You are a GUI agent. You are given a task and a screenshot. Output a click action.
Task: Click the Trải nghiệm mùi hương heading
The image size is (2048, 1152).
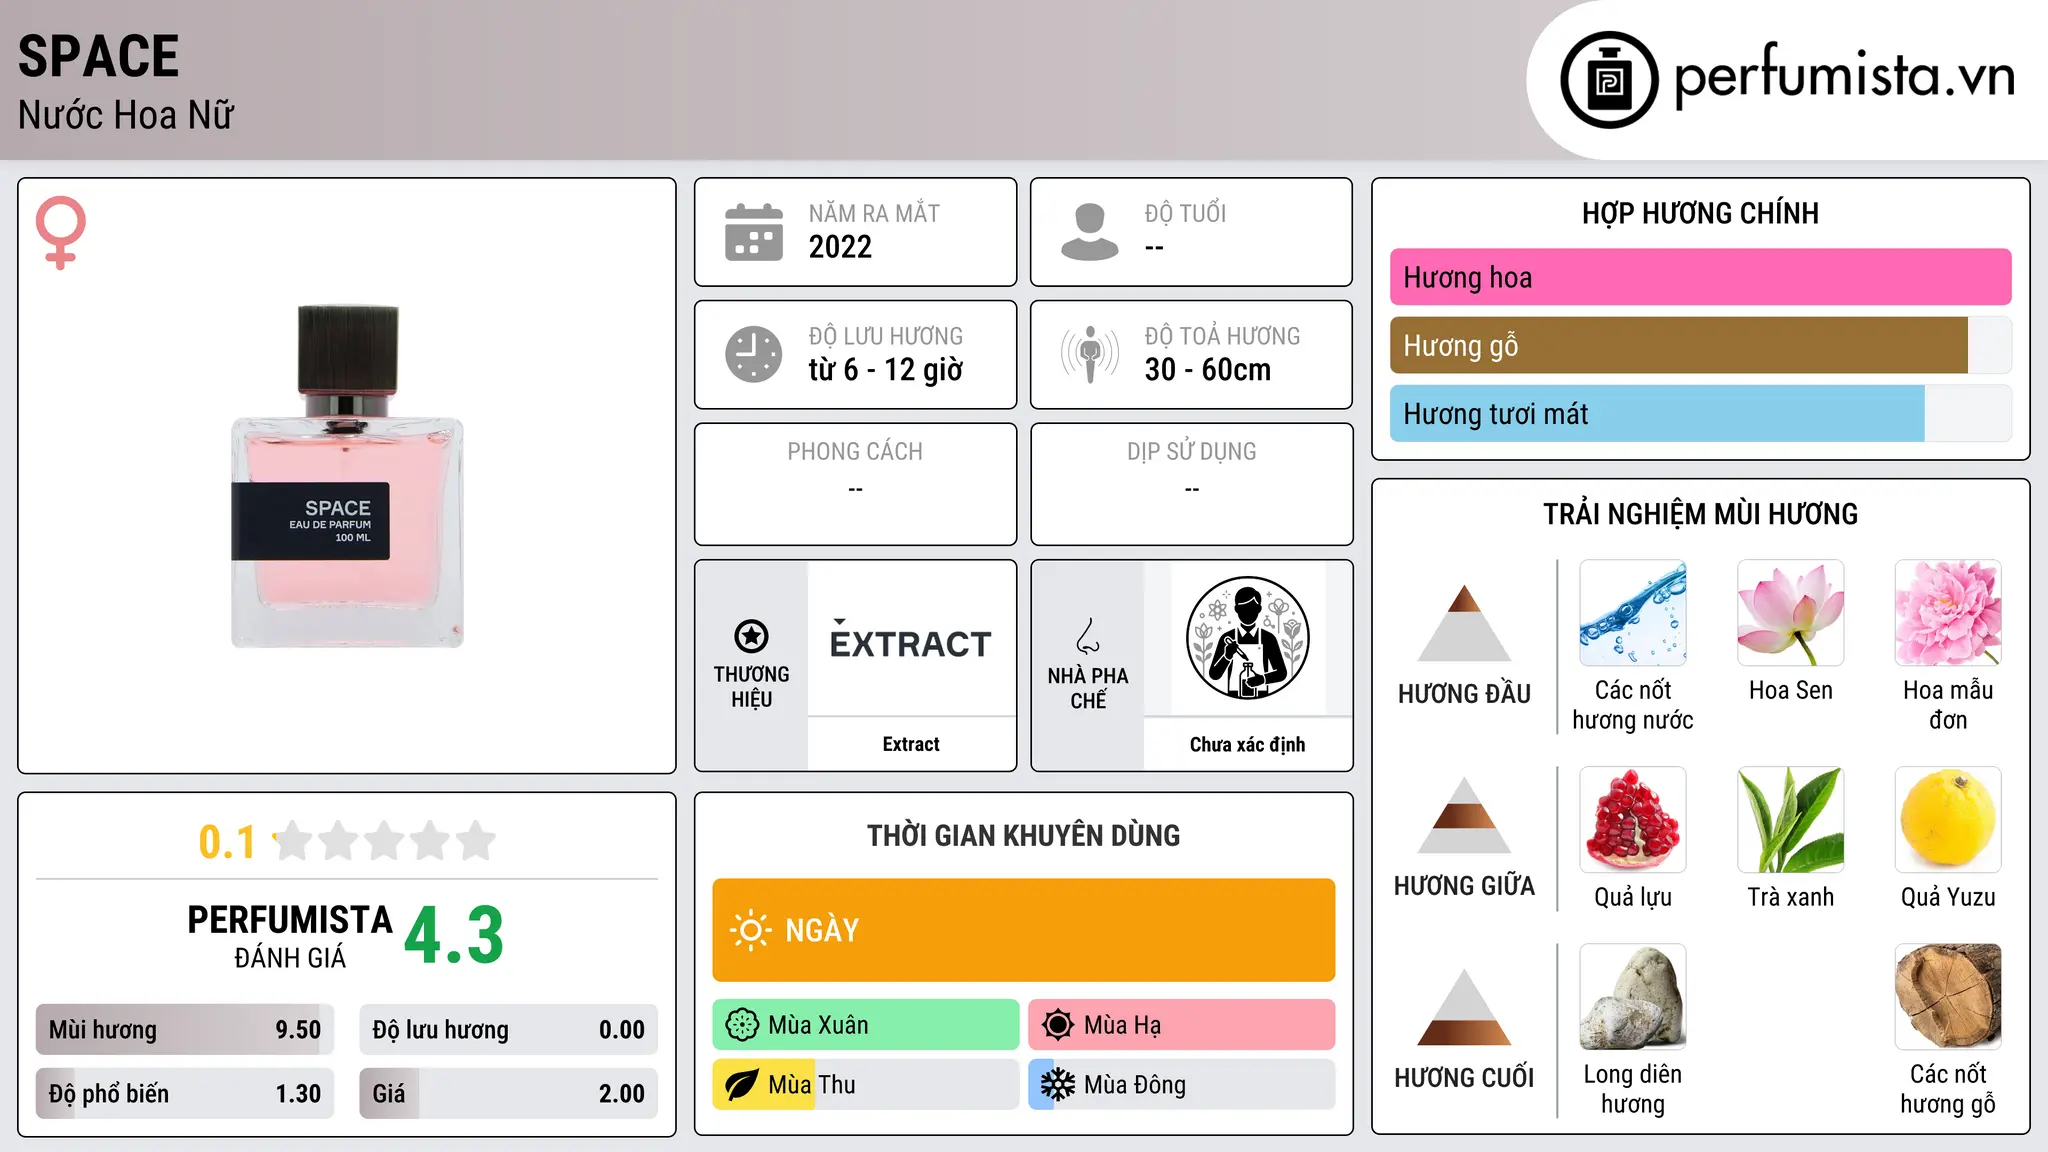pyautogui.click(x=1700, y=514)
